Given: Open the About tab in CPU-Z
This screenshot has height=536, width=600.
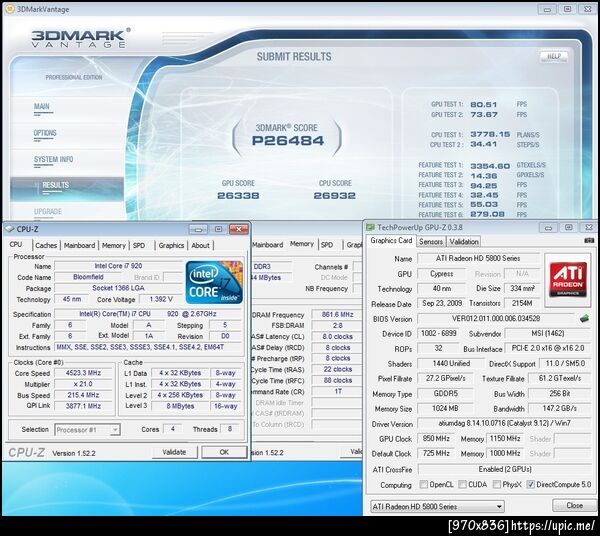Looking at the screenshot, I should (x=200, y=245).
